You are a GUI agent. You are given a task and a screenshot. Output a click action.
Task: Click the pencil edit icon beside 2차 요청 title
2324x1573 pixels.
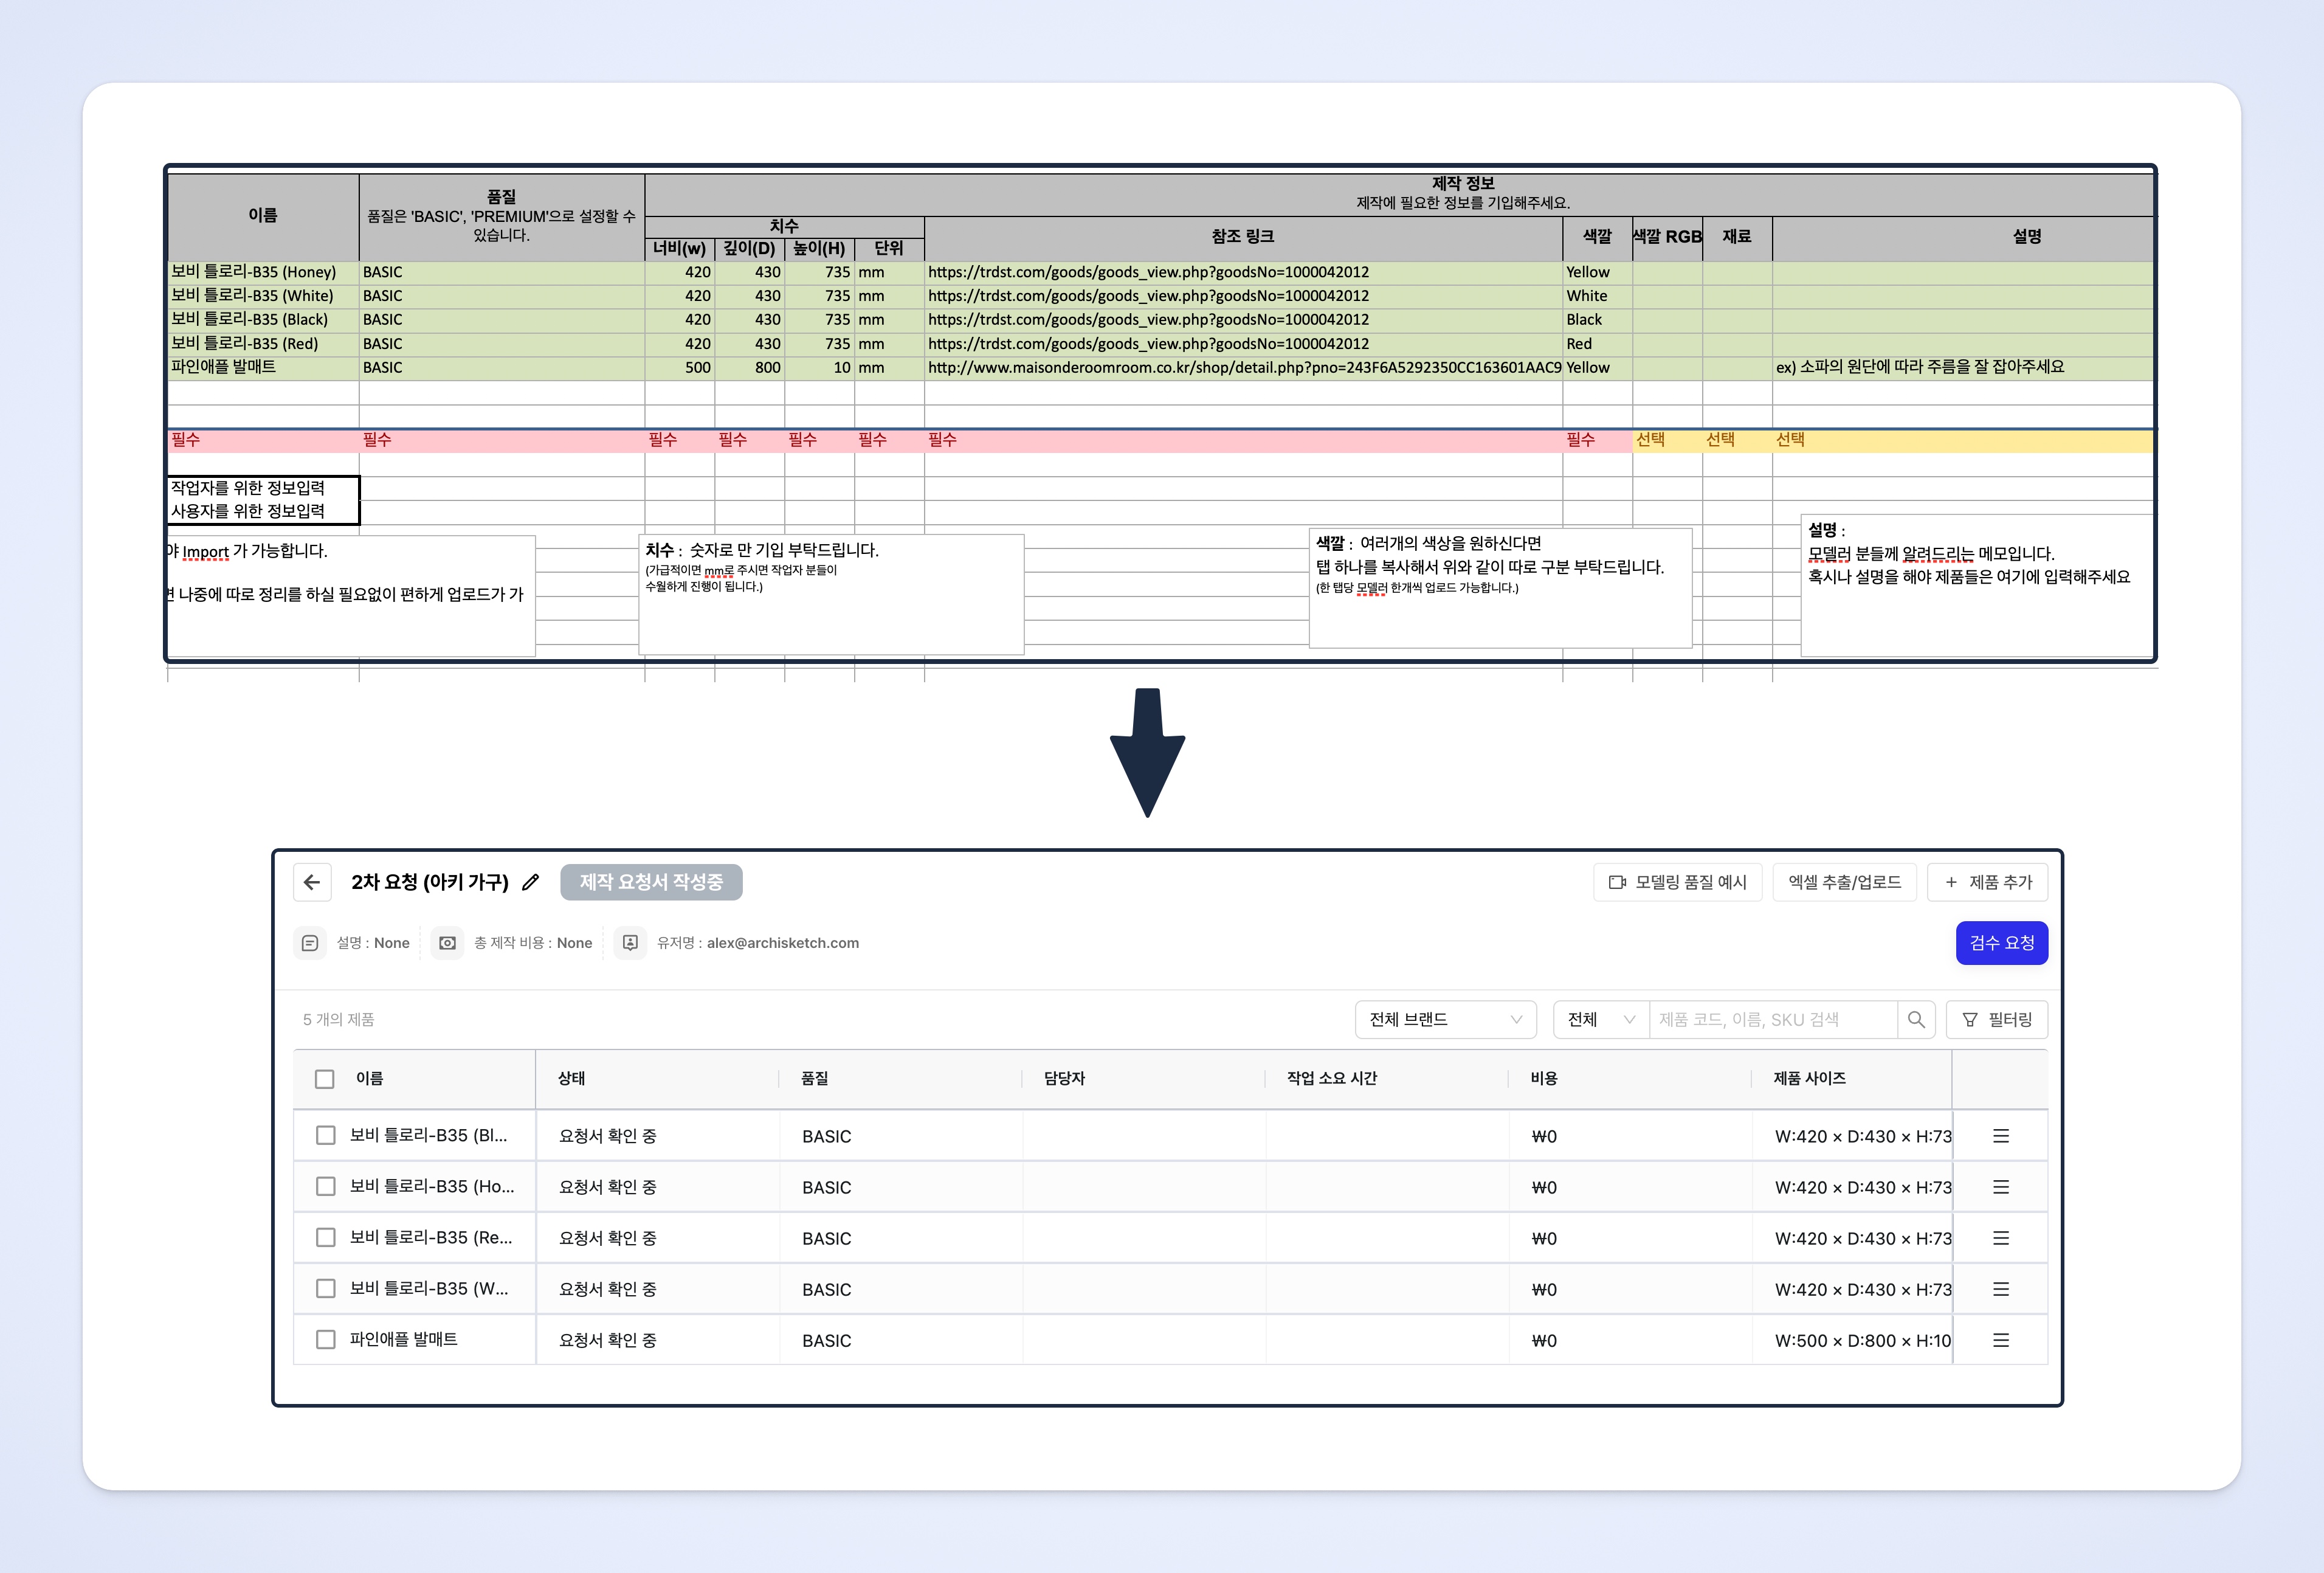[x=531, y=882]
